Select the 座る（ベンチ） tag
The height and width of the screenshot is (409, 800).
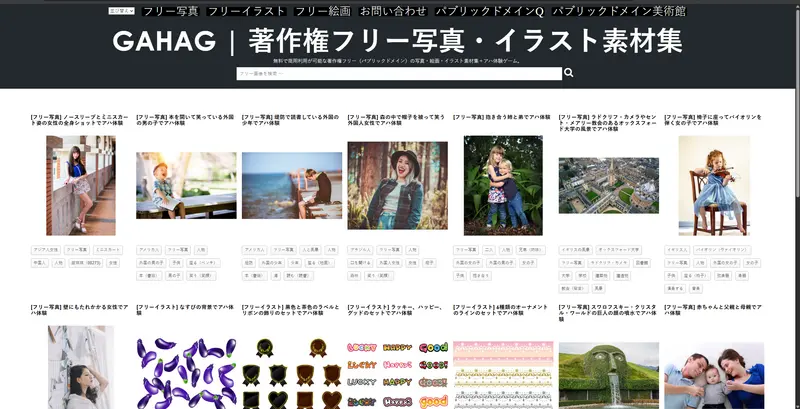pyautogui.click(x=203, y=263)
